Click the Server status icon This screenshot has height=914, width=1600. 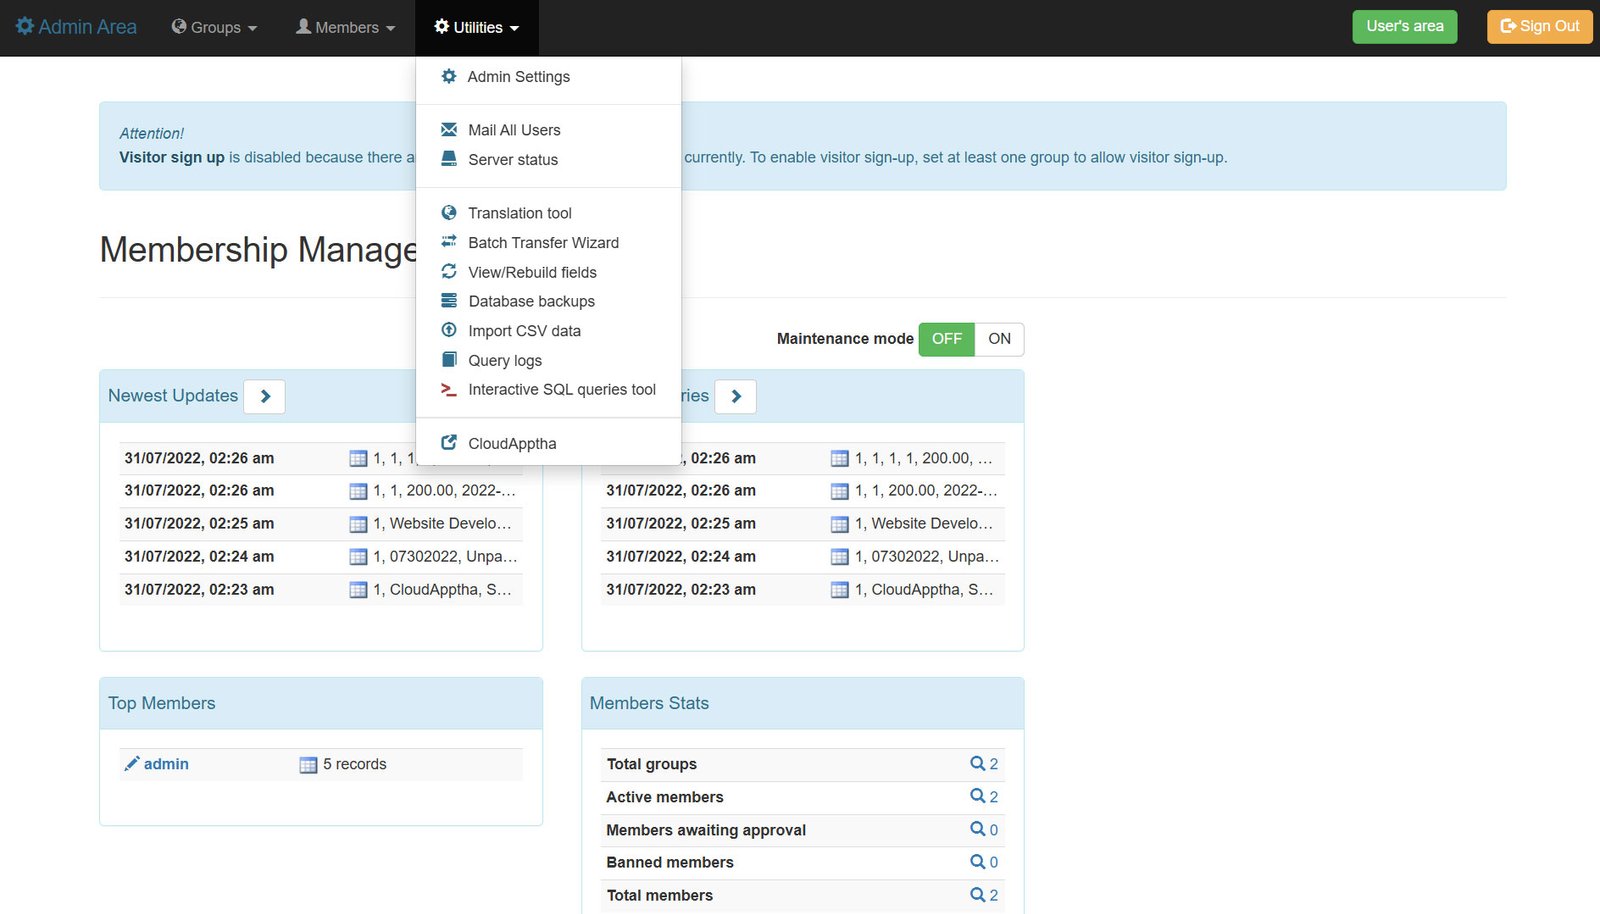click(x=449, y=159)
